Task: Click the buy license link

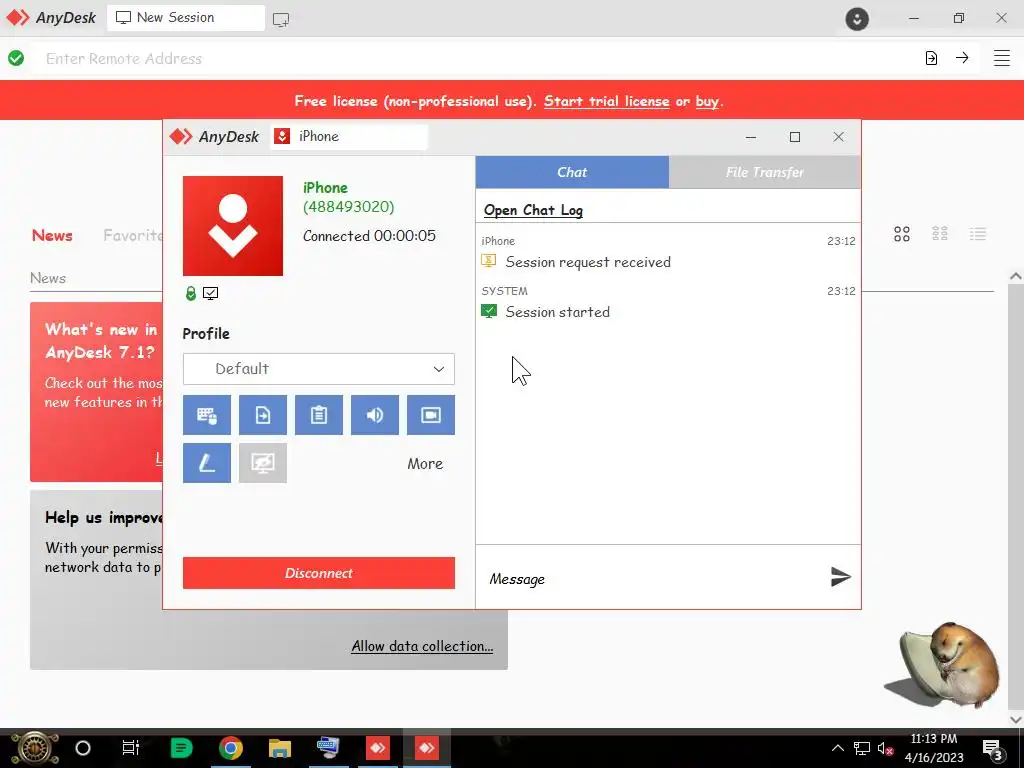Action: [x=707, y=101]
